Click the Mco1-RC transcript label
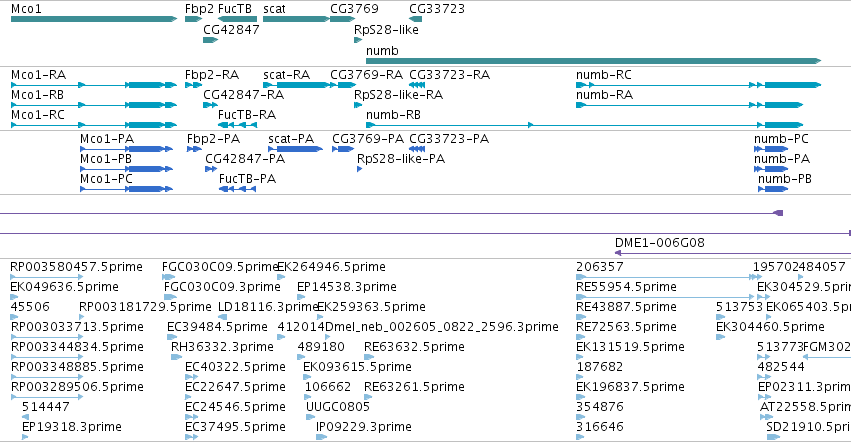The width and height of the screenshot is (851, 442). pos(38,115)
